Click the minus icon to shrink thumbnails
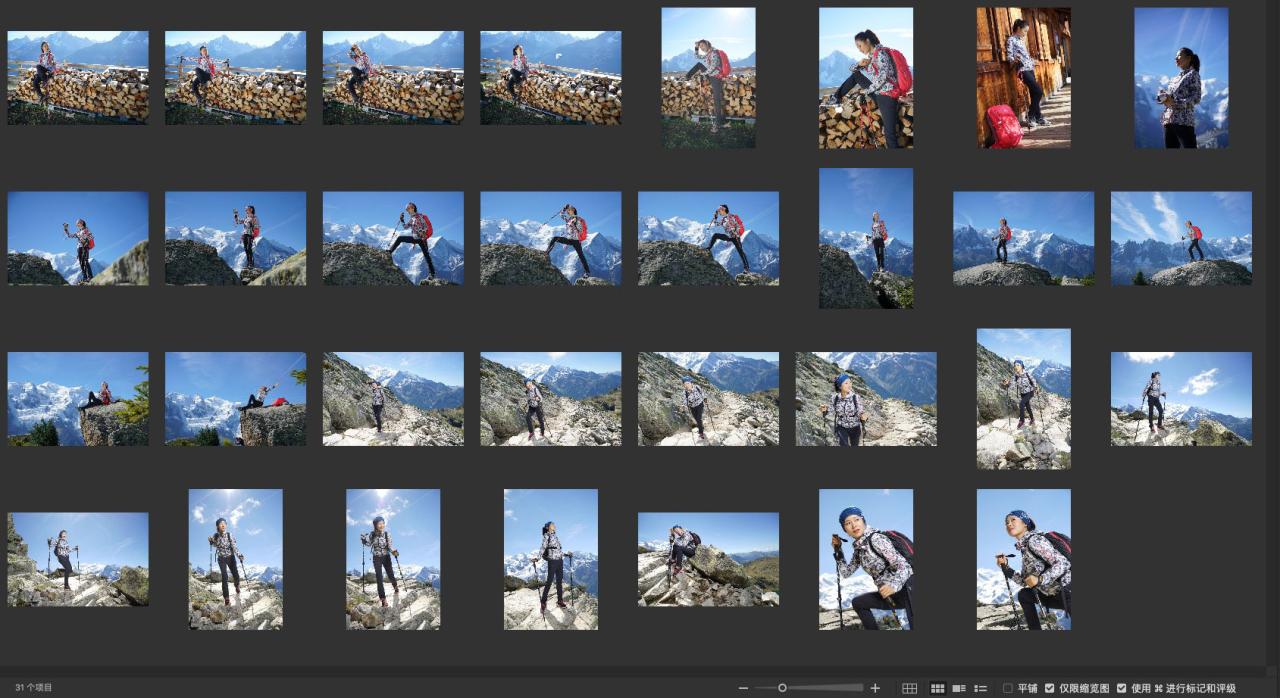Viewport: 1280px width, 698px height. click(x=743, y=688)
